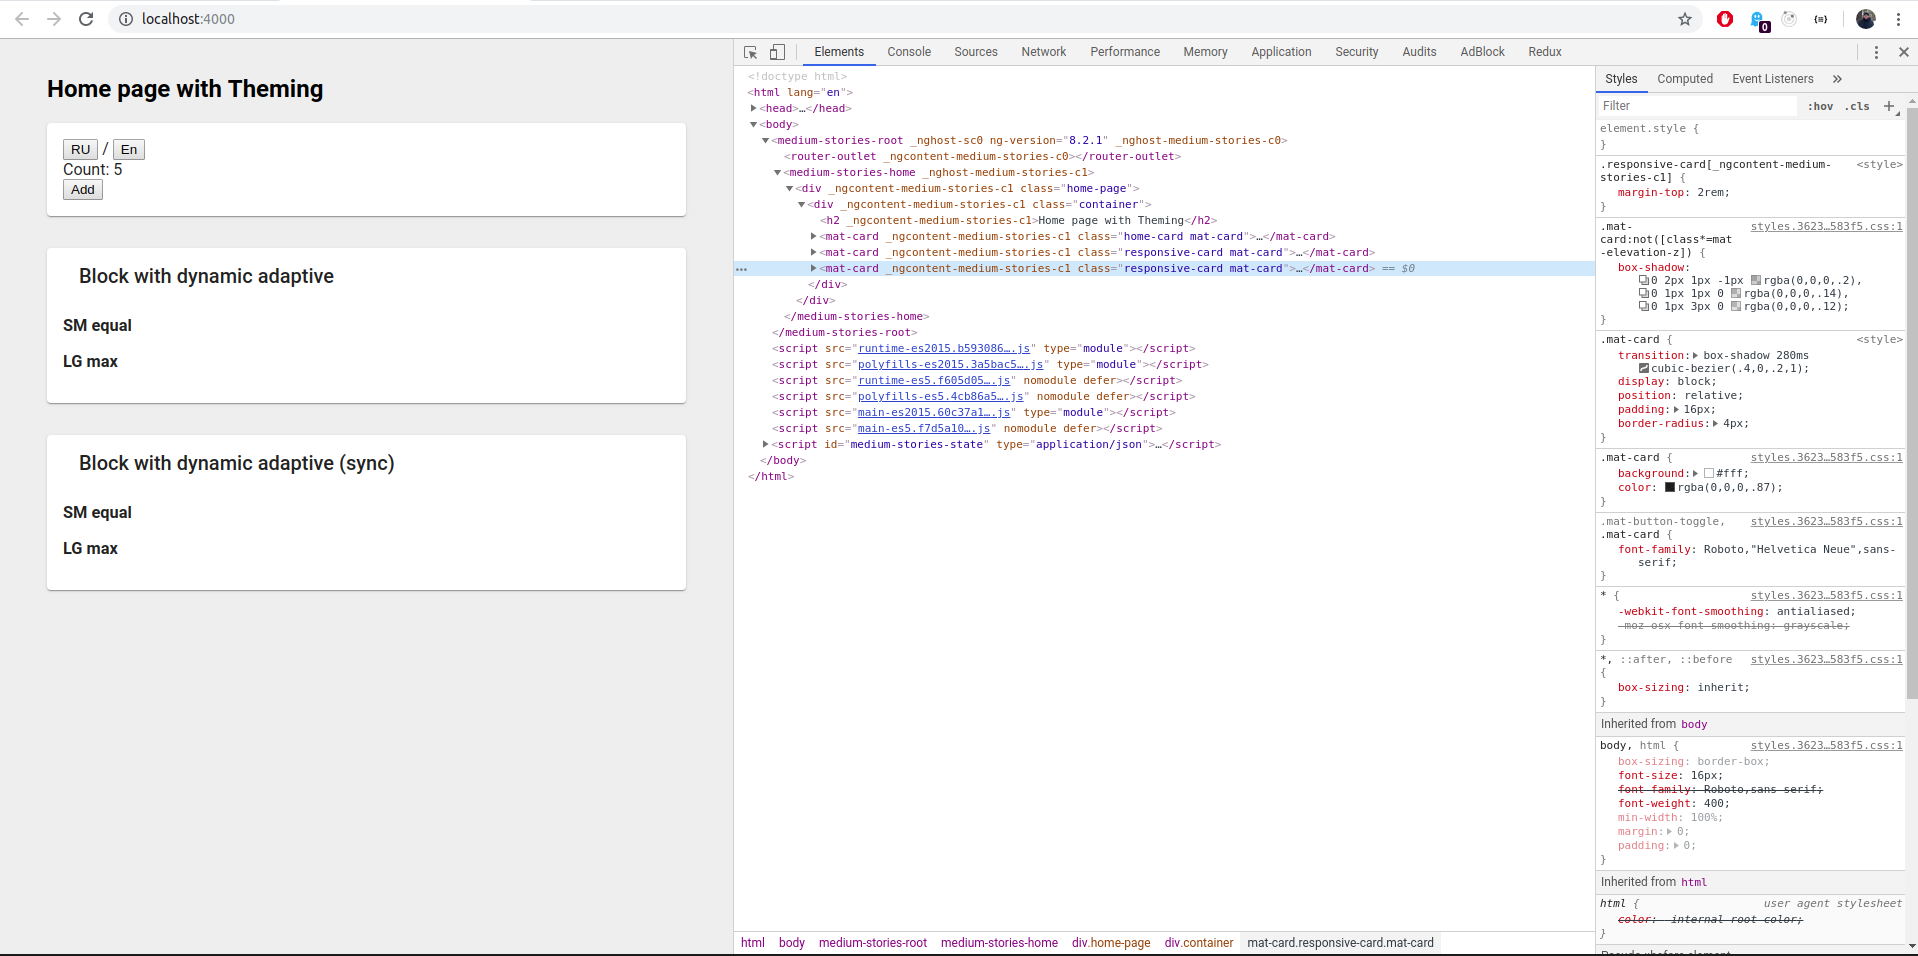Open the Network tab
Viewport: 1918px width, 956px height.
(1044, 52)
